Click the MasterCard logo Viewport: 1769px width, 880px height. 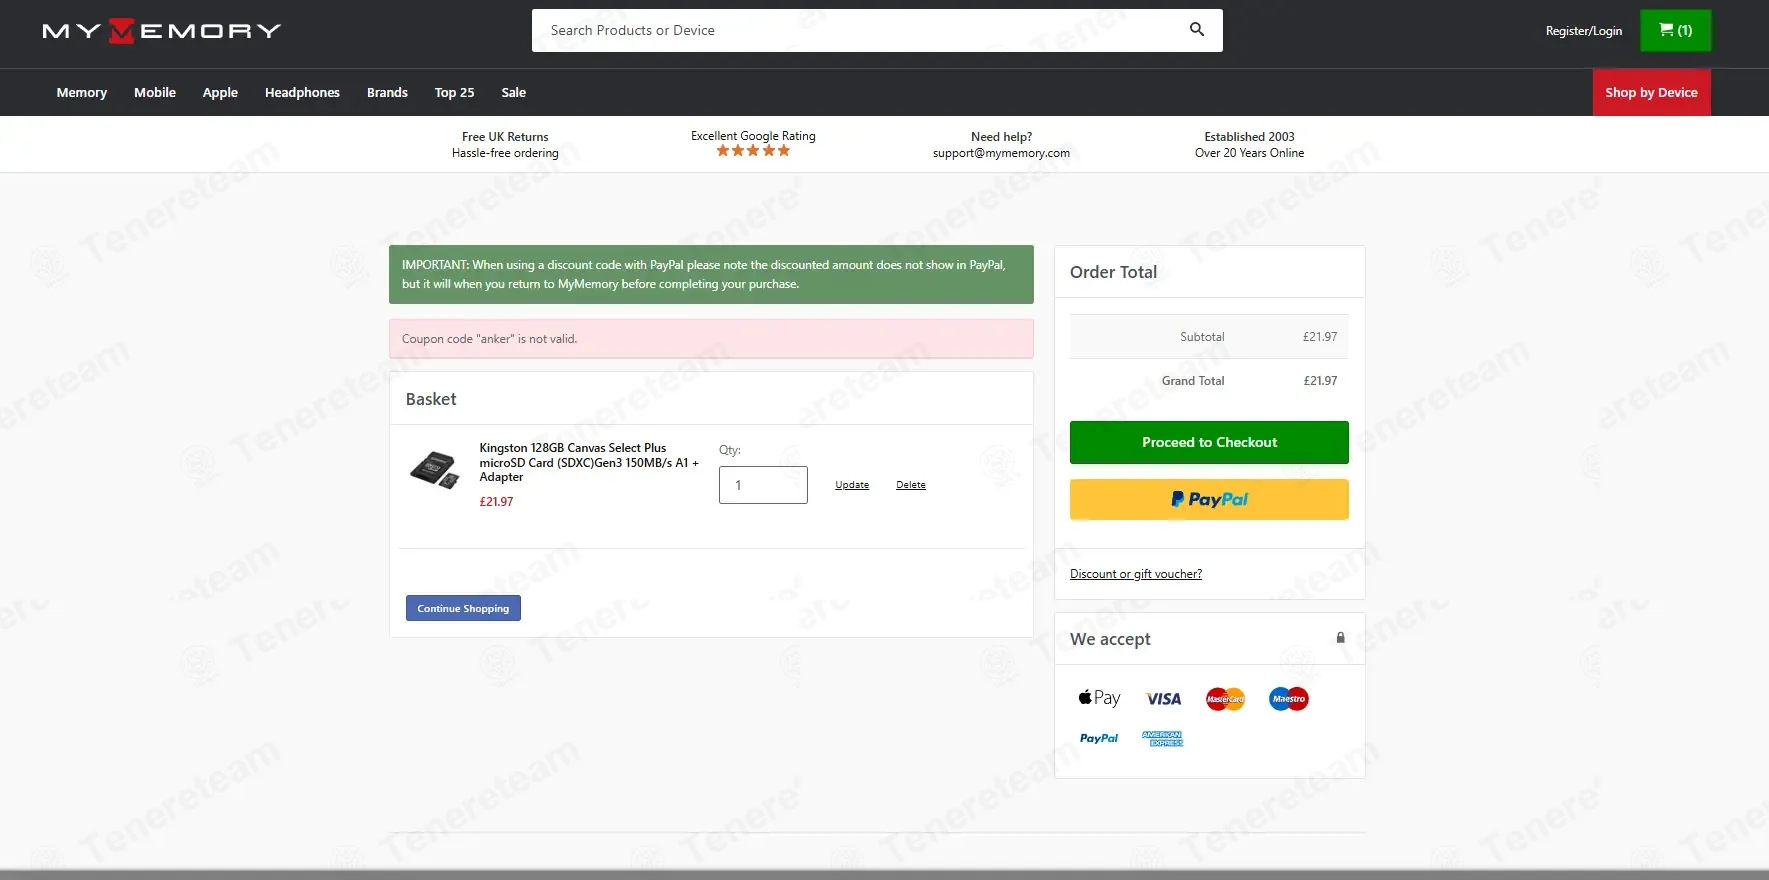1225,699
